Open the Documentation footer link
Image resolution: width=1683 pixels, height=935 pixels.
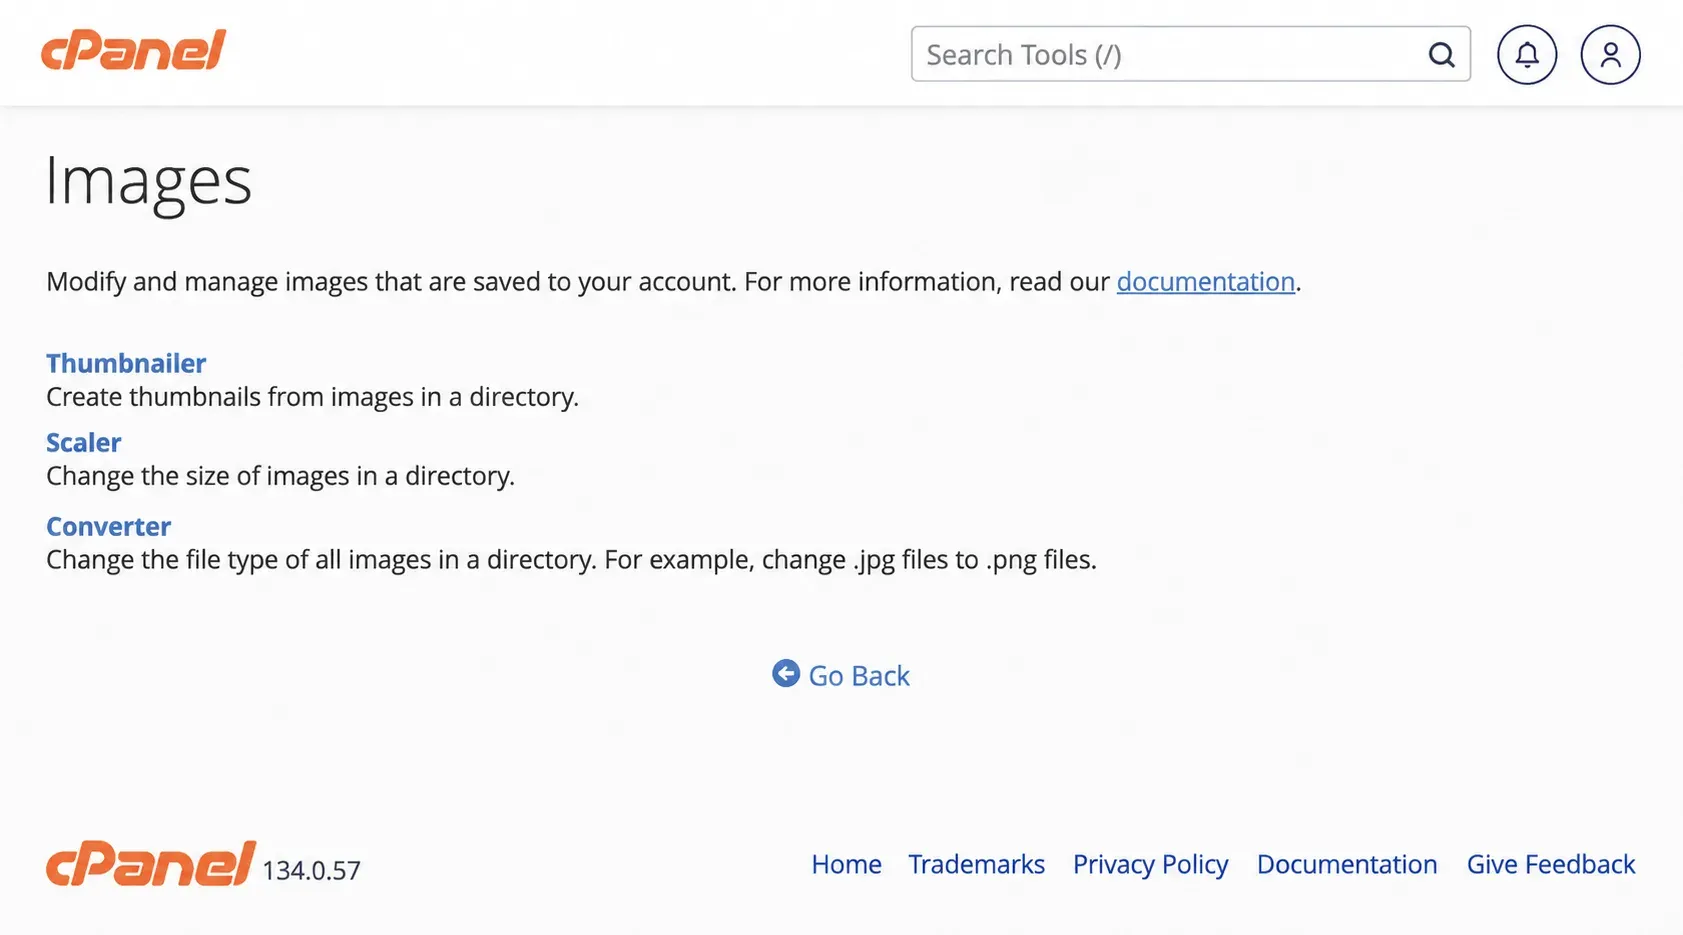(x=1347, y=864)
